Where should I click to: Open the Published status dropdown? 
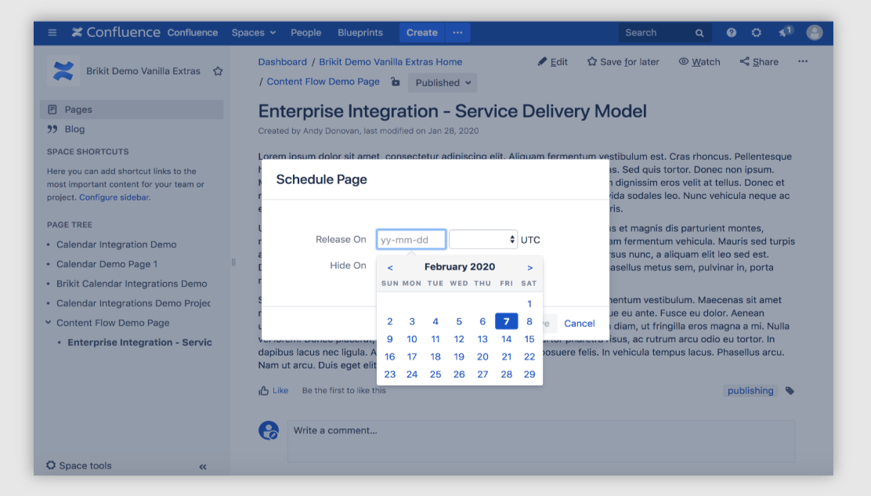443,83
